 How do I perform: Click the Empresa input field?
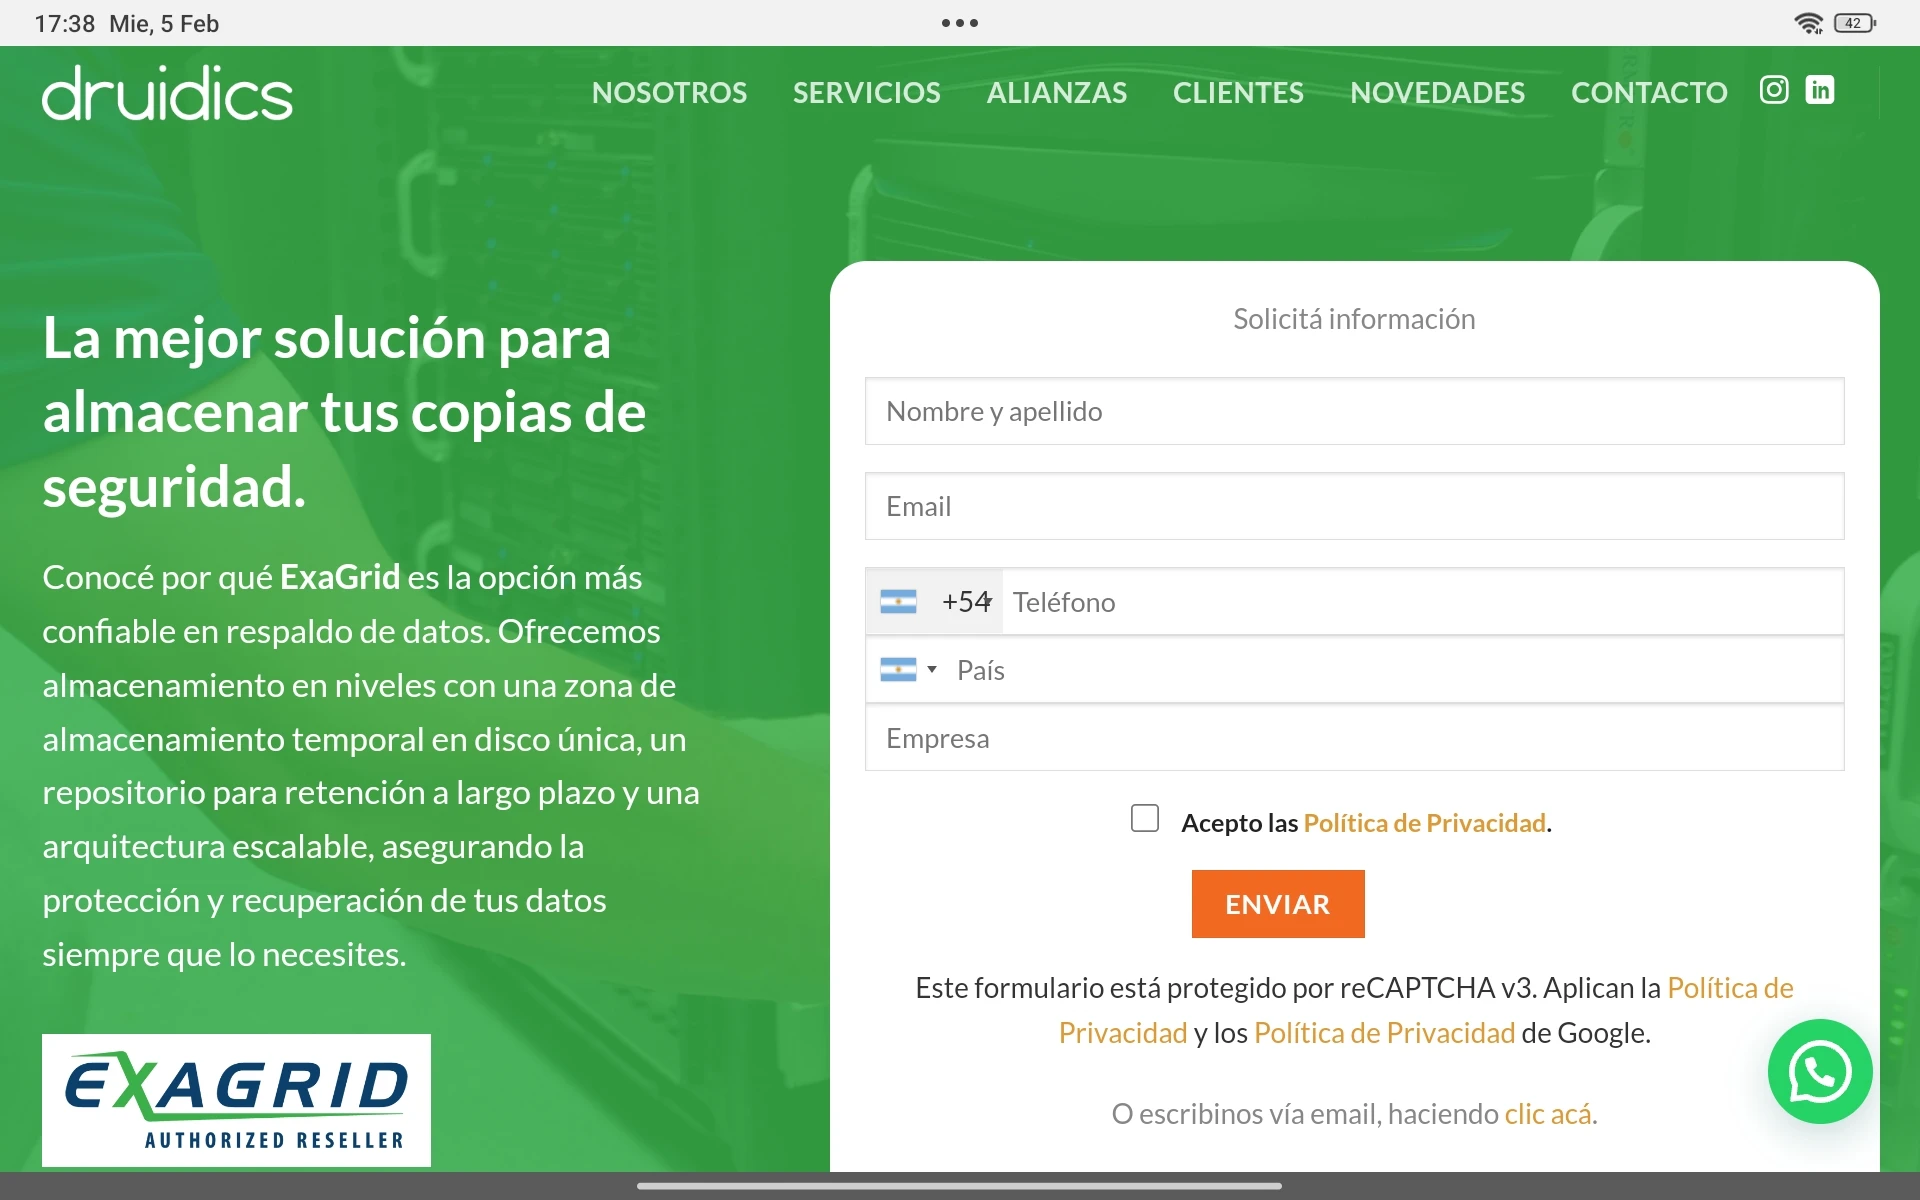(1354, 738)
